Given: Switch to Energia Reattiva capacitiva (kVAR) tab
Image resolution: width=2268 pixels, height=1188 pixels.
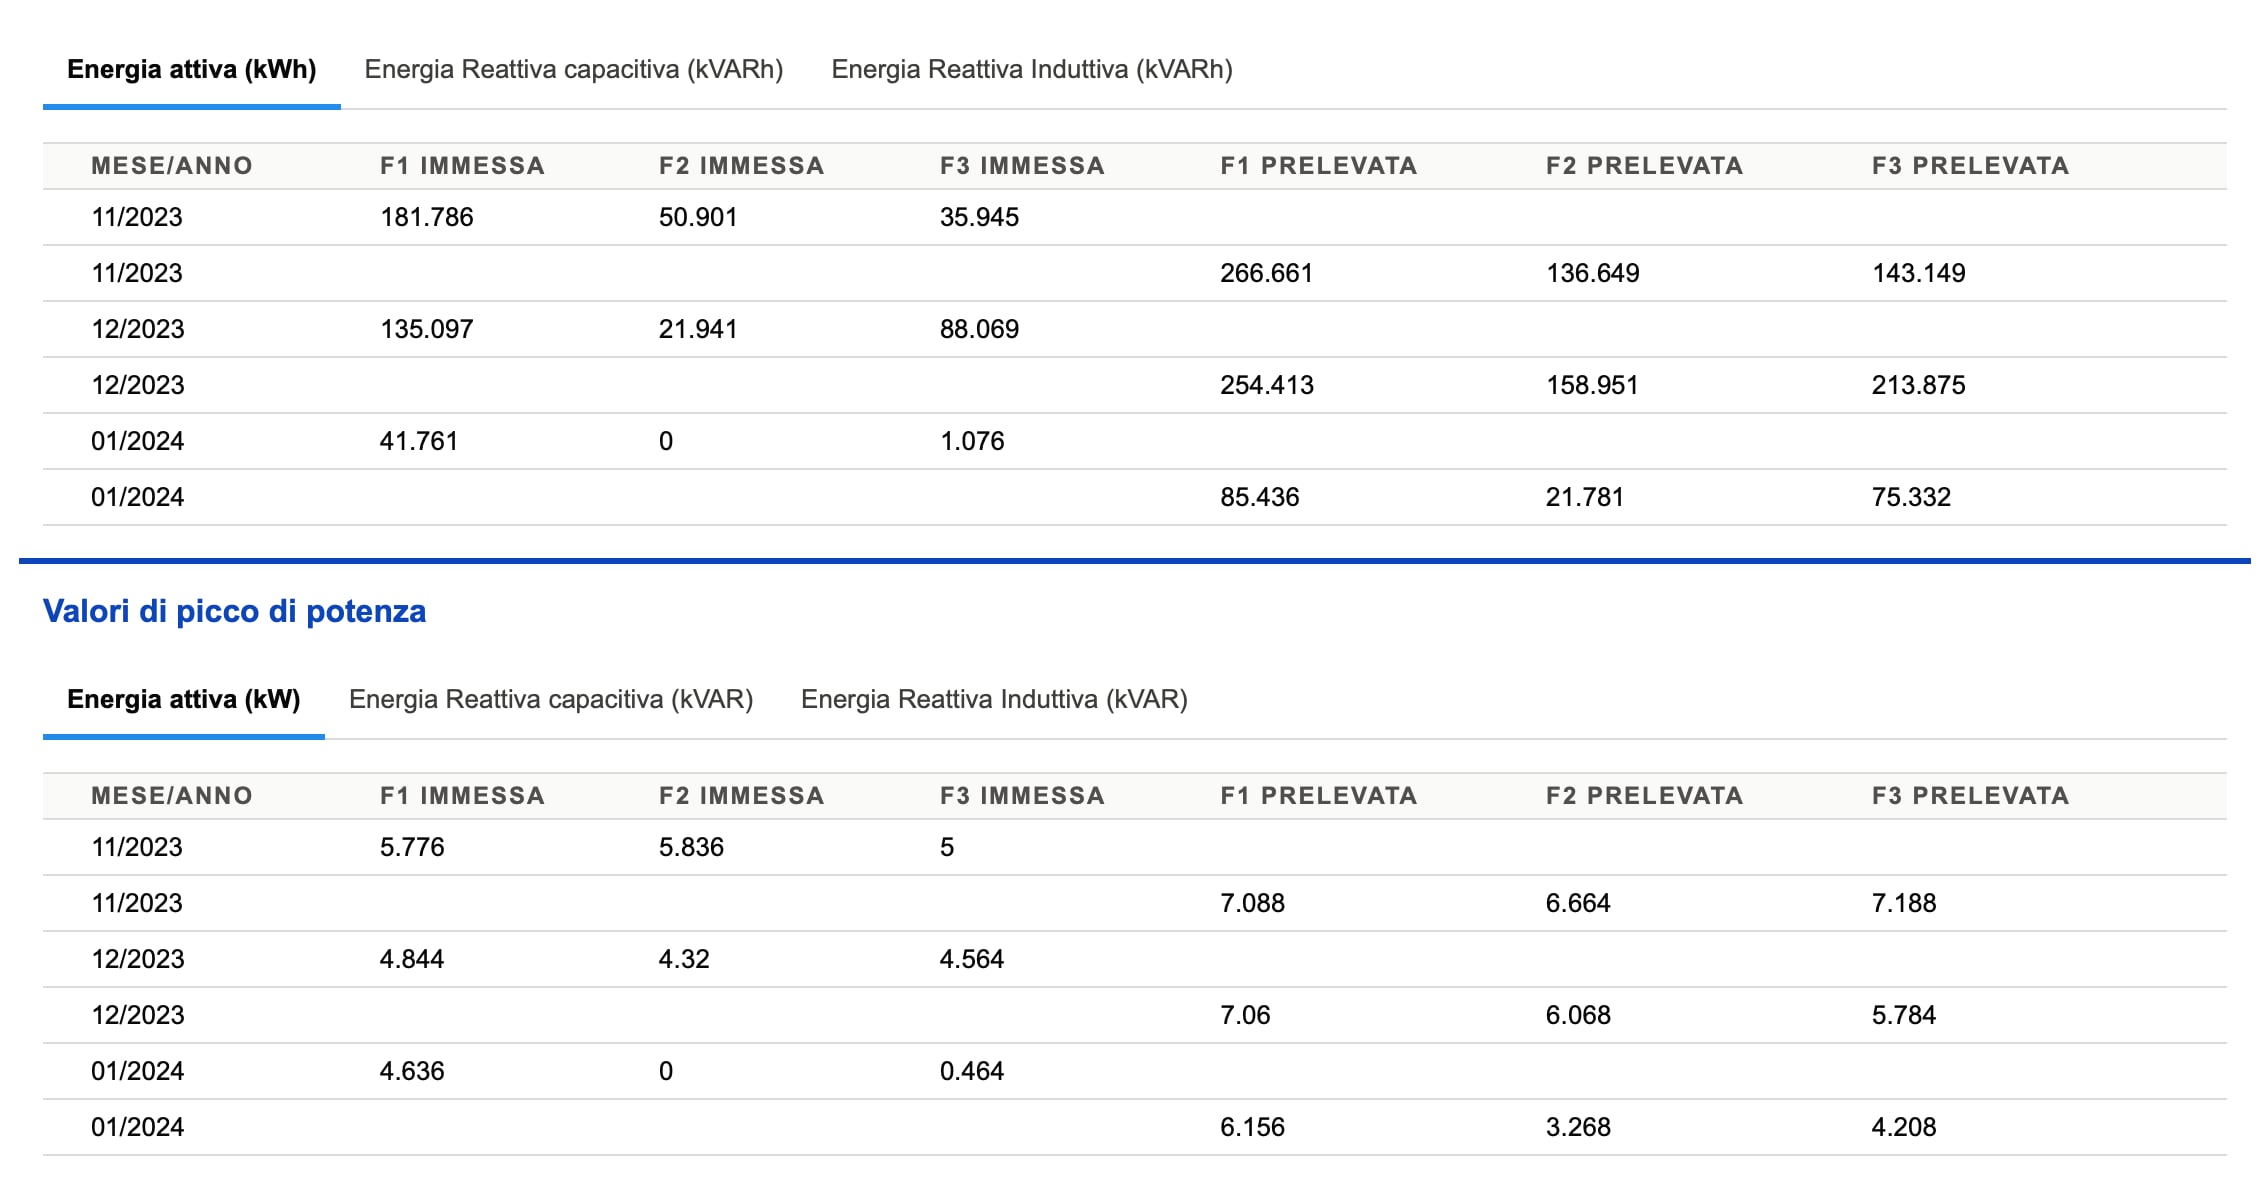Looking at the screenshot, I should (x=550, y=699).
